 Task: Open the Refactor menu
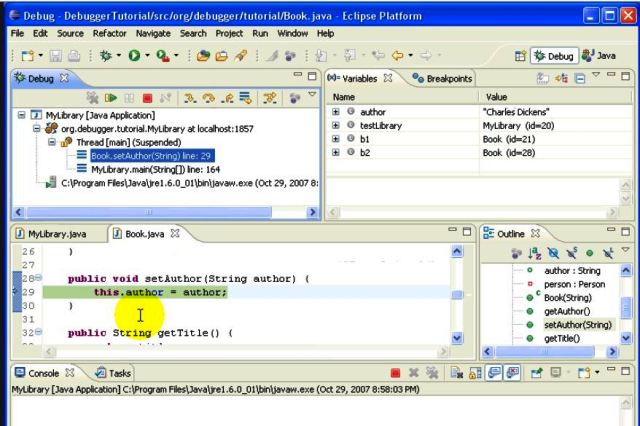[109, 33]
